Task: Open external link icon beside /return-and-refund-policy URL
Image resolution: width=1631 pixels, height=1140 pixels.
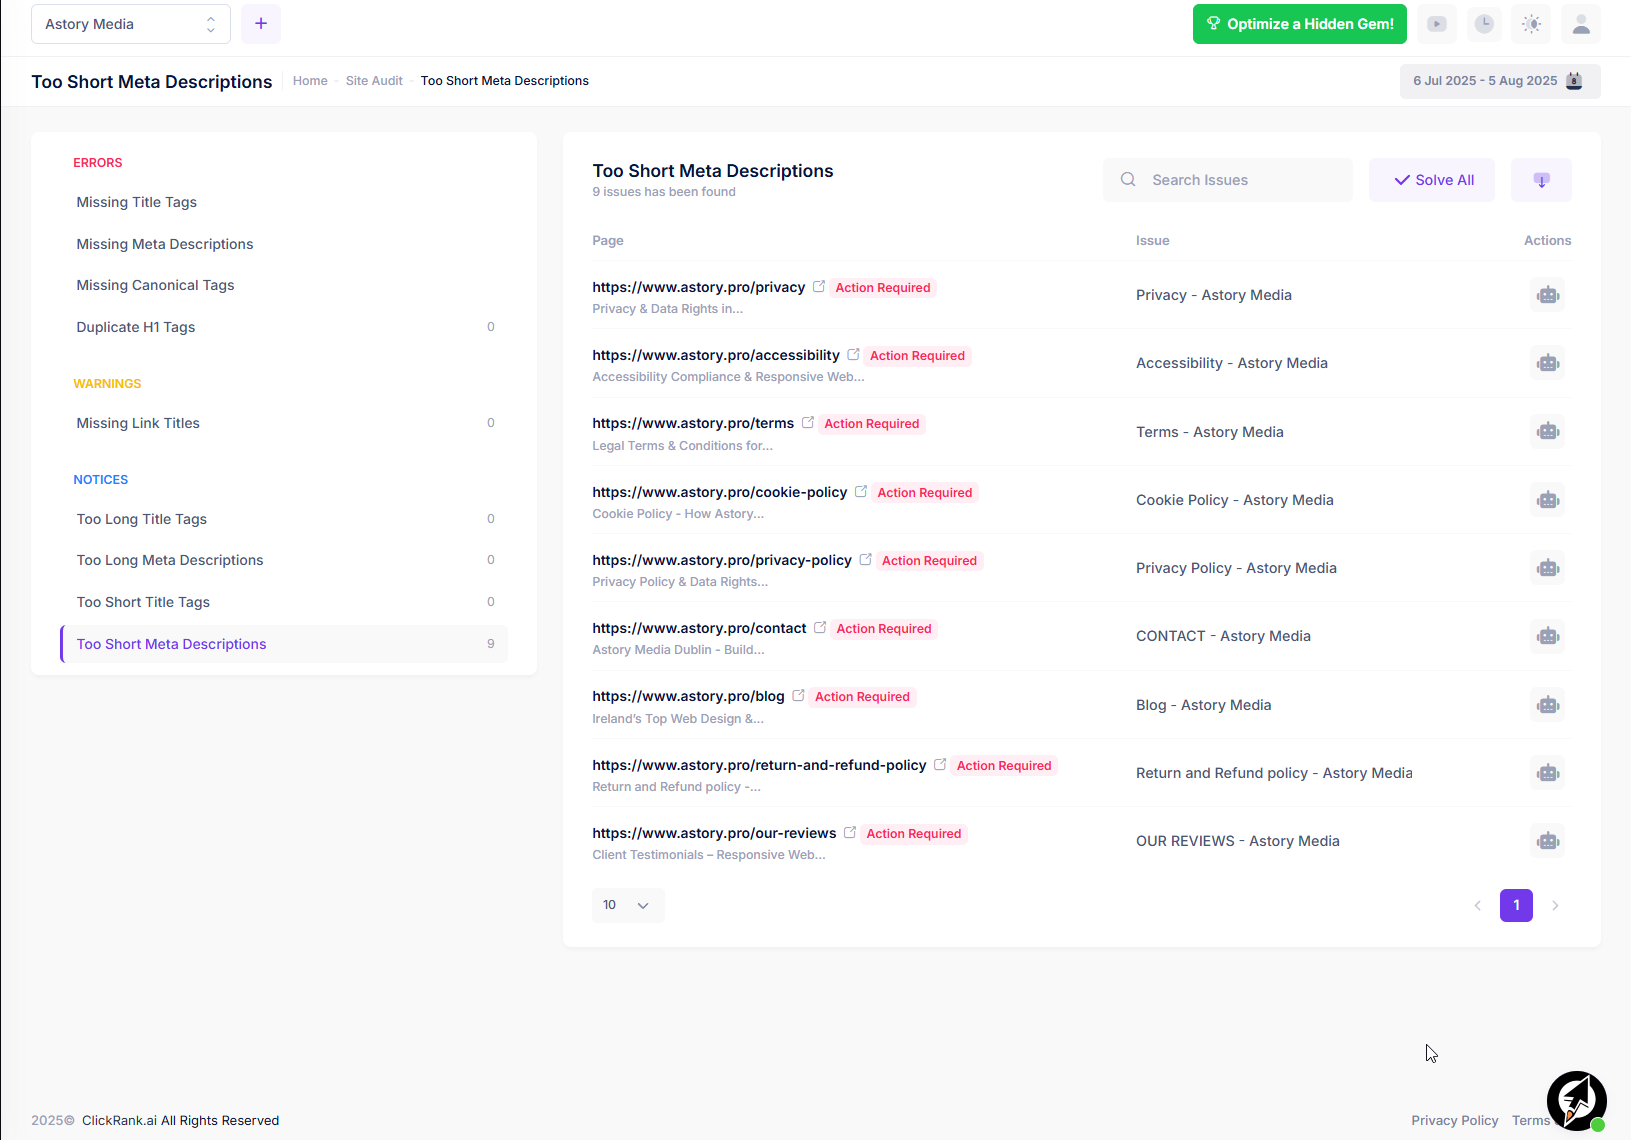Action: pos(940,765)
